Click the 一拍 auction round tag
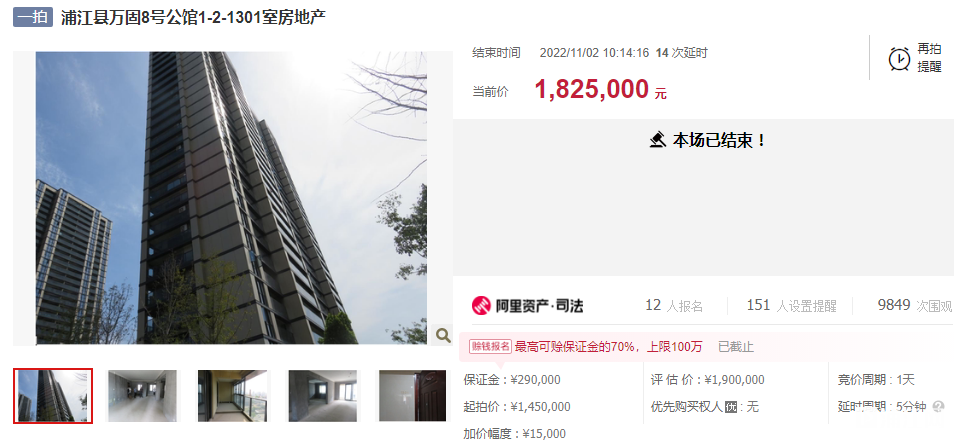This screenshot has height=446, width=954. pyautogui.click(x=33, y=17)
